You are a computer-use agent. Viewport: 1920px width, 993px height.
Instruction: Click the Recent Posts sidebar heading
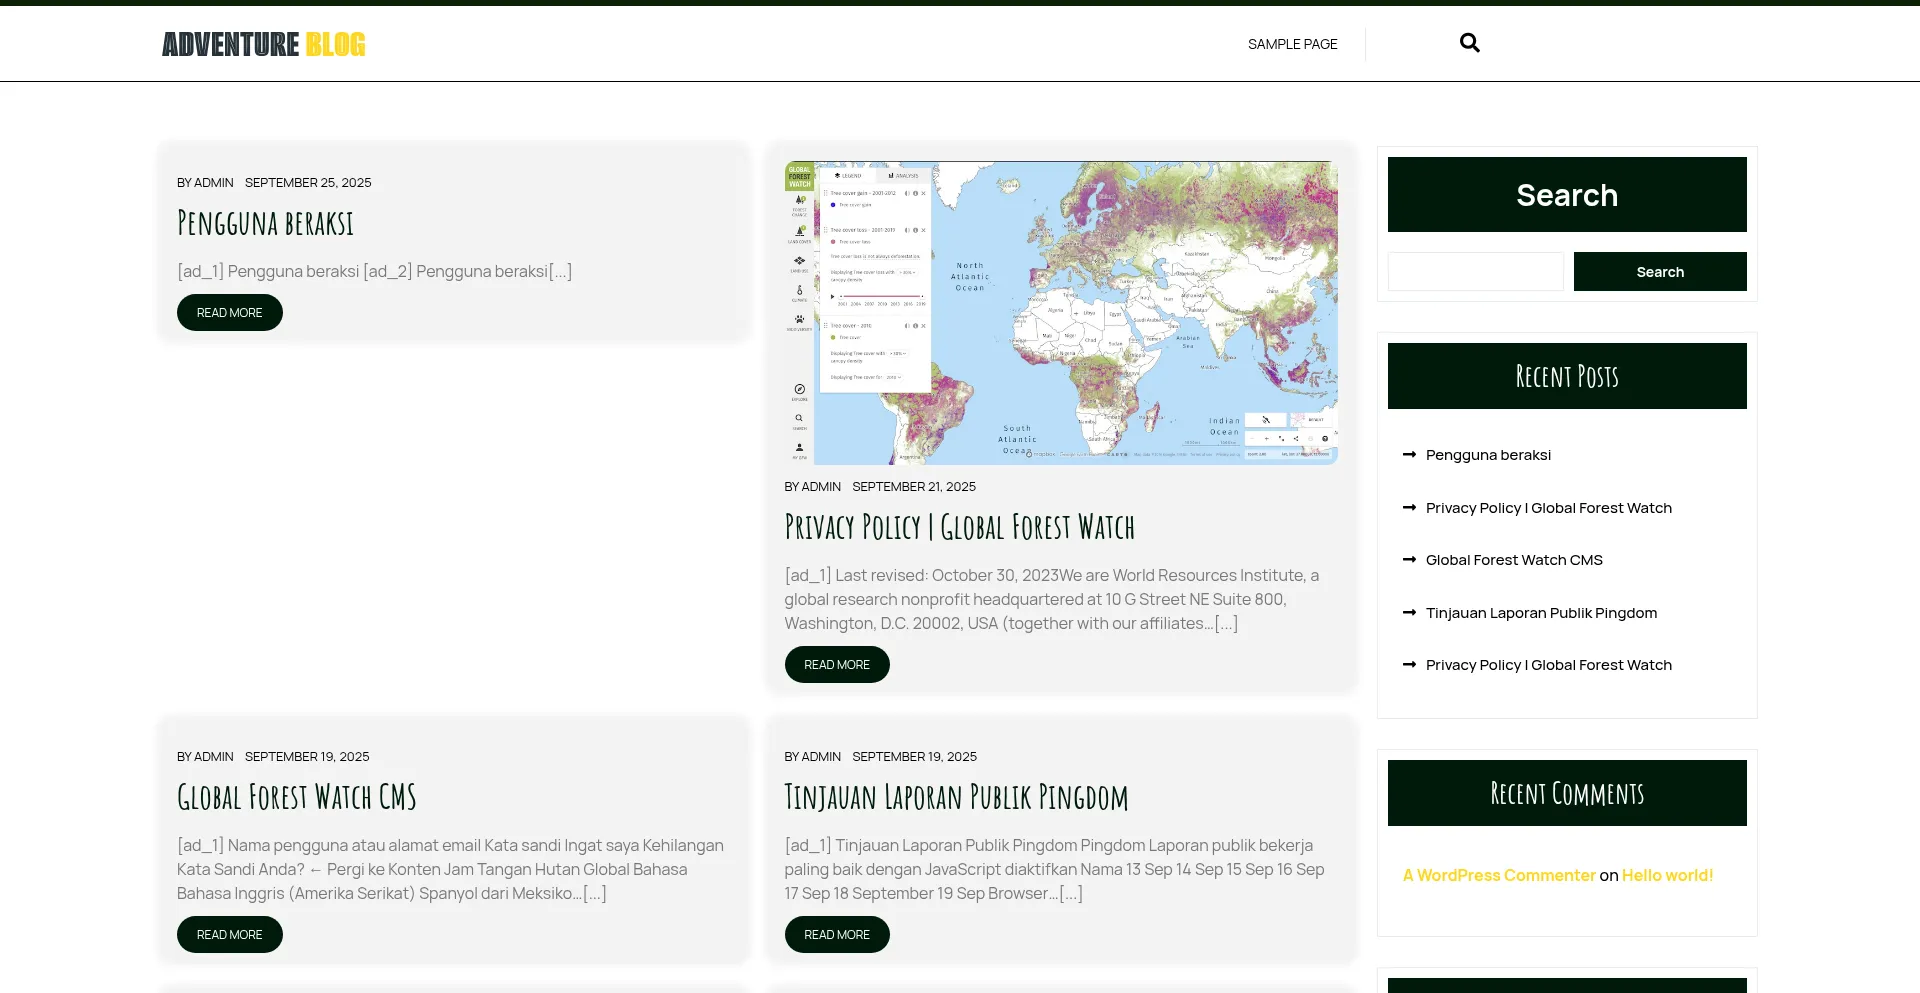[x=1567, y=376]
